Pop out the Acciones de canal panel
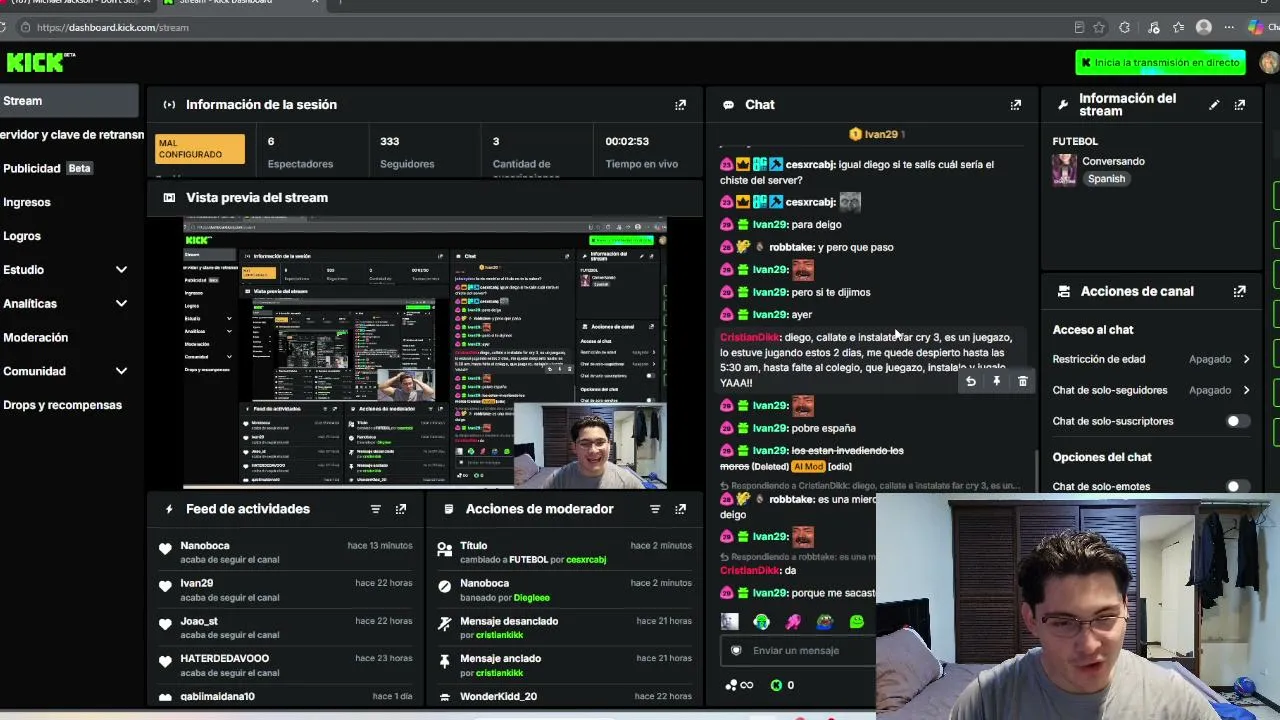 click(x=1239, y=291)
